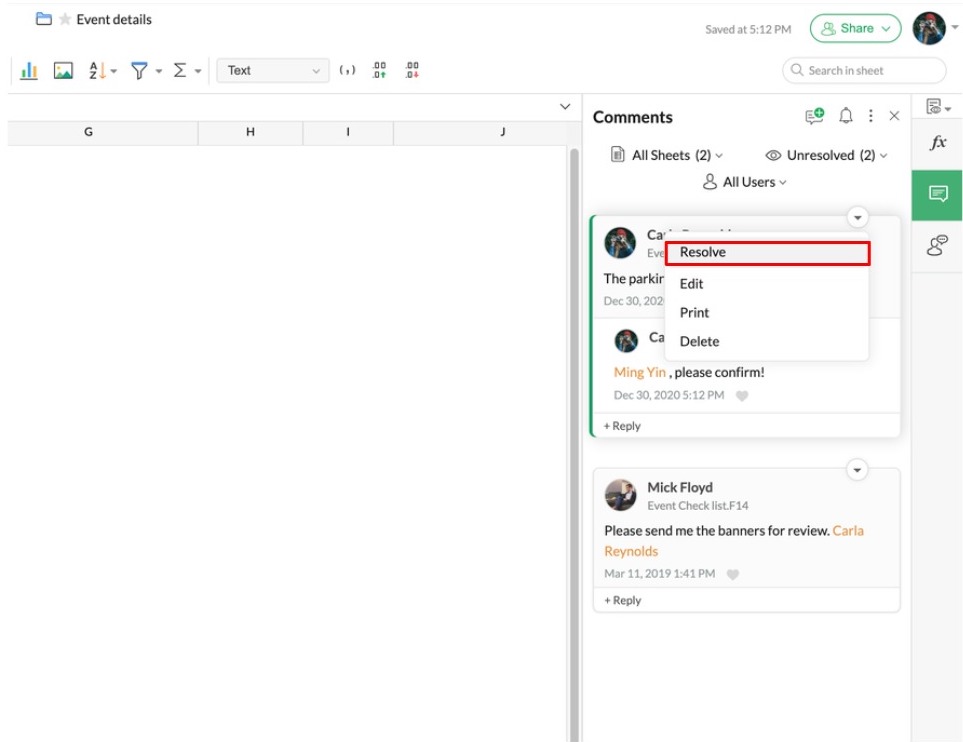Open the Text number format dropdown

273,71
